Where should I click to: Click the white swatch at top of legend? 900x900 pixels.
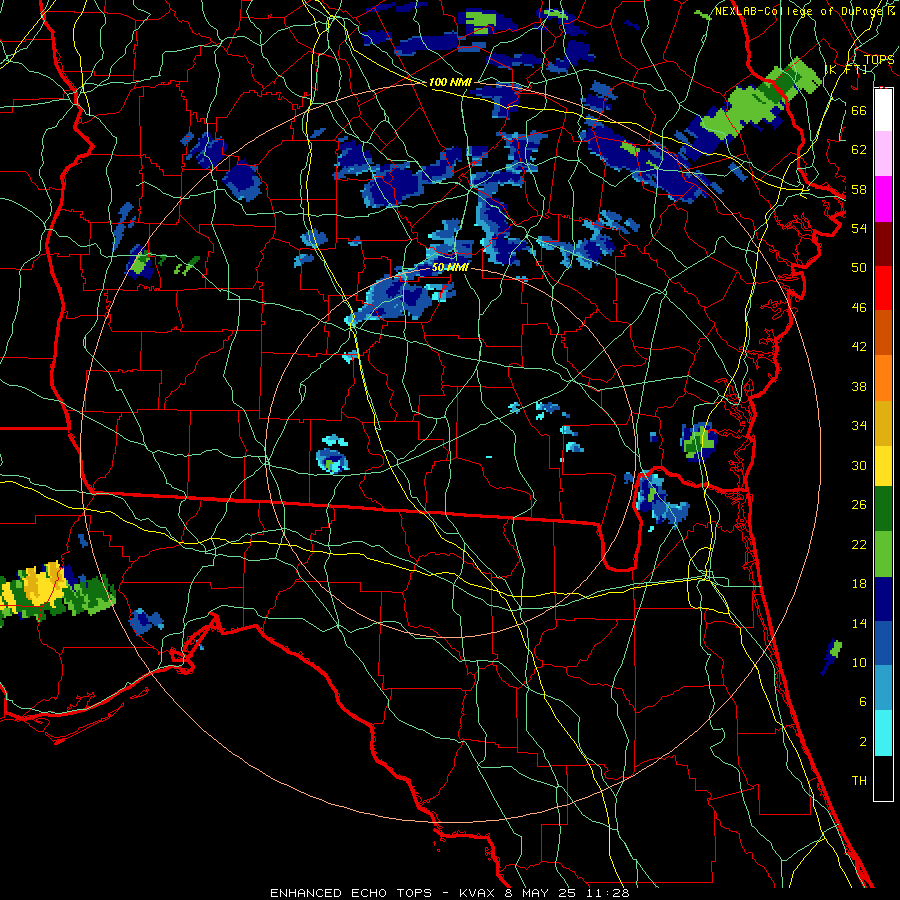[883, 110]
